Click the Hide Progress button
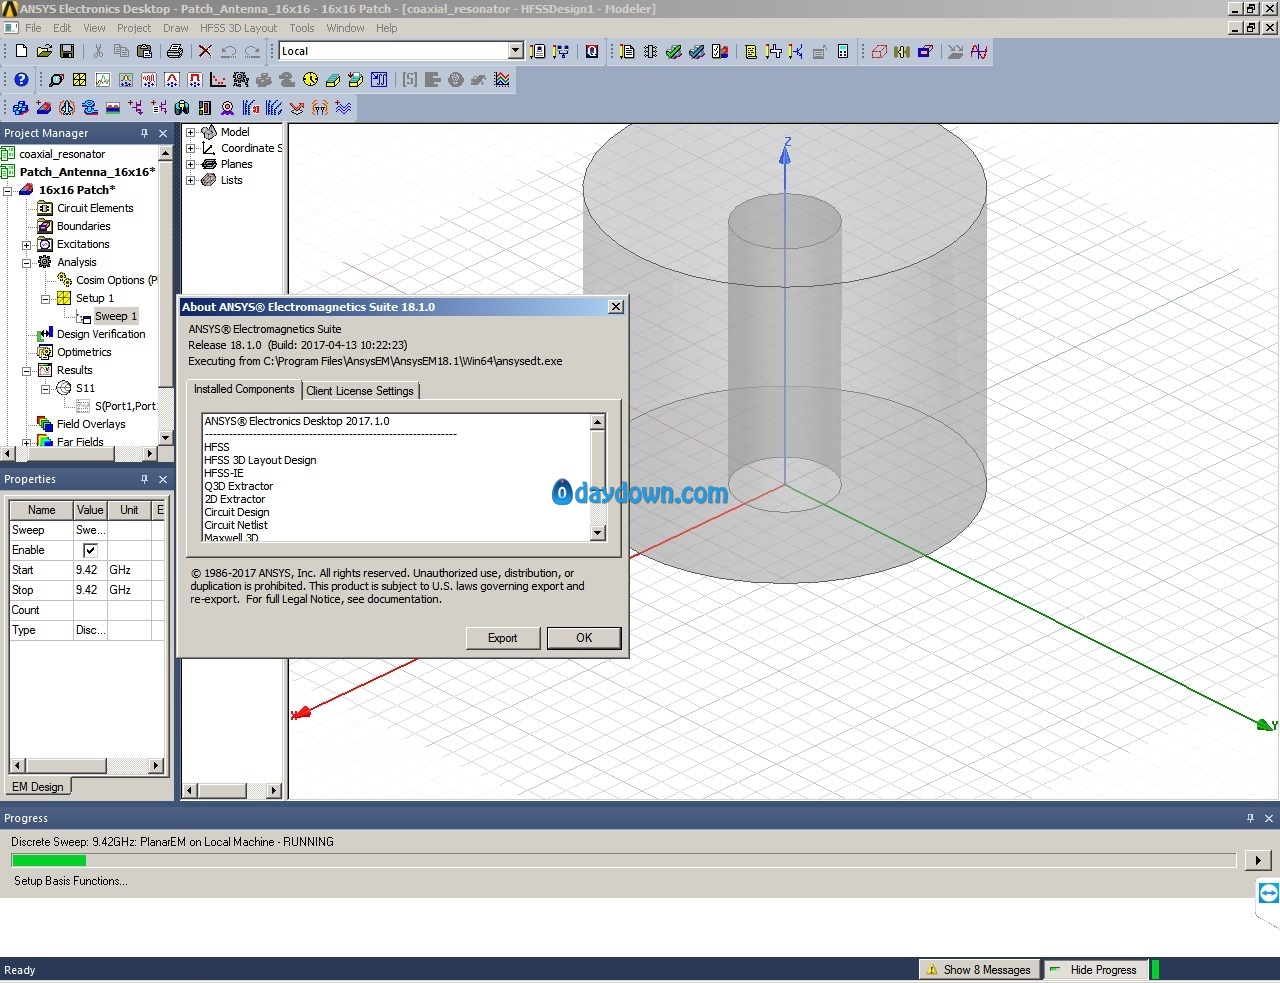Screen dimensions: 1280x983 1096,970
